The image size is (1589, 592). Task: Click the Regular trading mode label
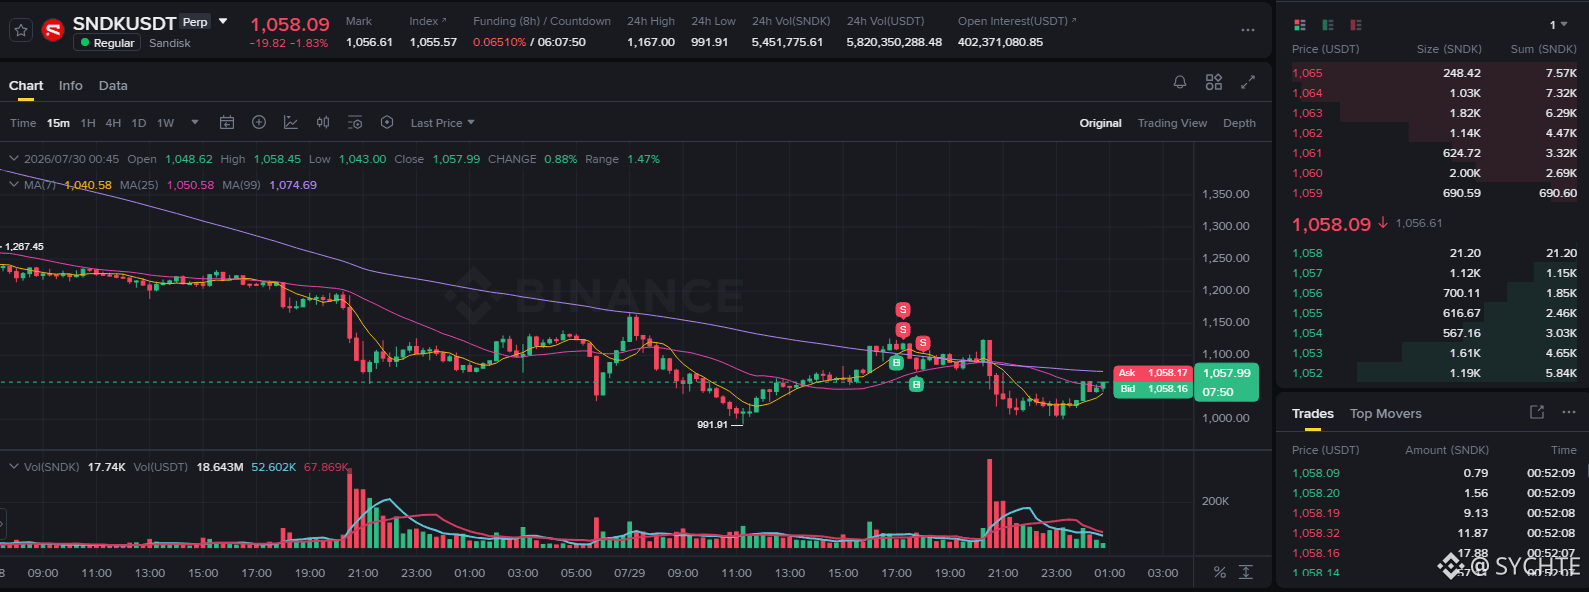coord(107,43)
